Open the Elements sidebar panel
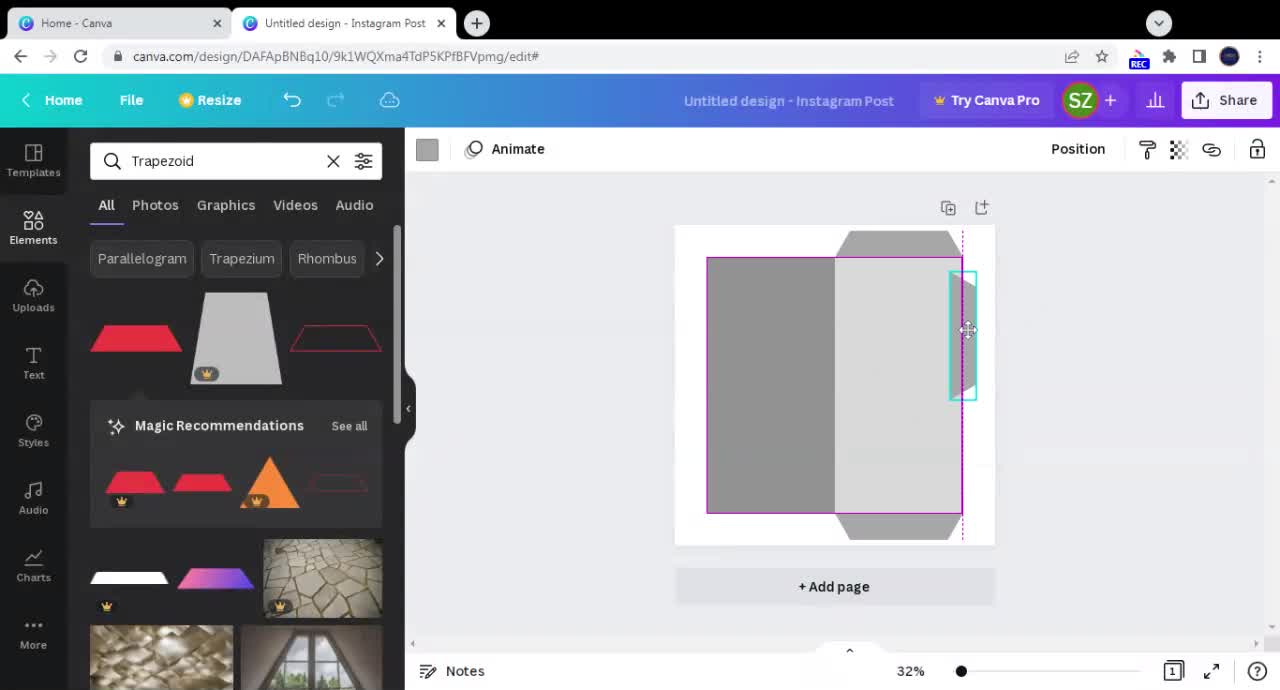 [33, 227]
